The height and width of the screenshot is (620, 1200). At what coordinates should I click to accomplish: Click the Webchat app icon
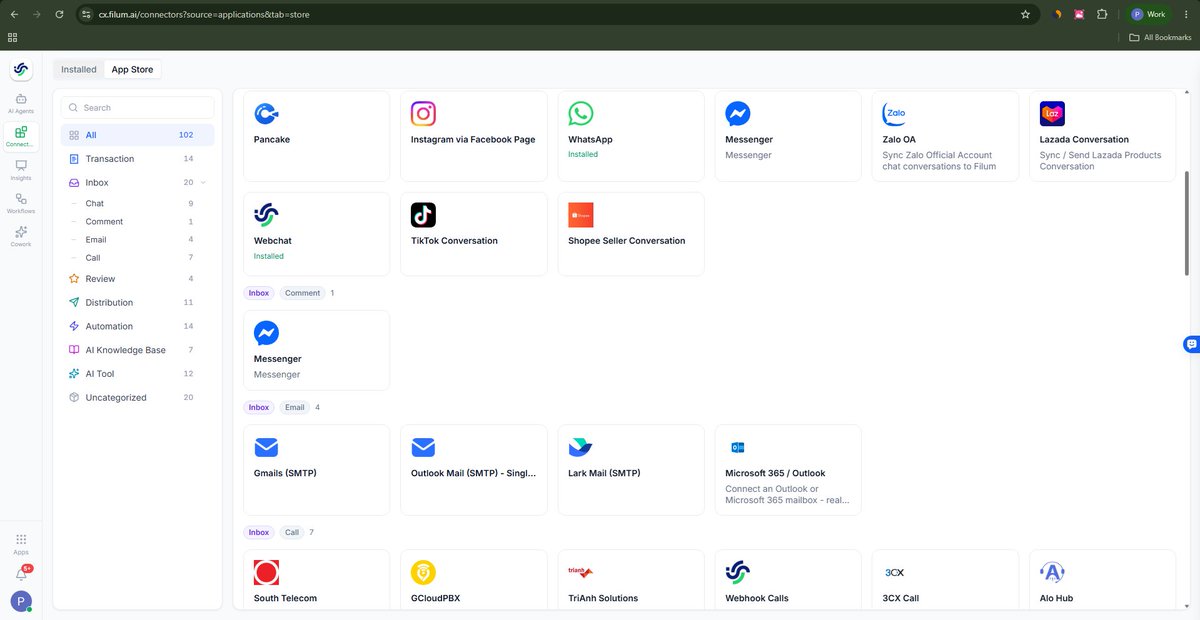[266, 215]
